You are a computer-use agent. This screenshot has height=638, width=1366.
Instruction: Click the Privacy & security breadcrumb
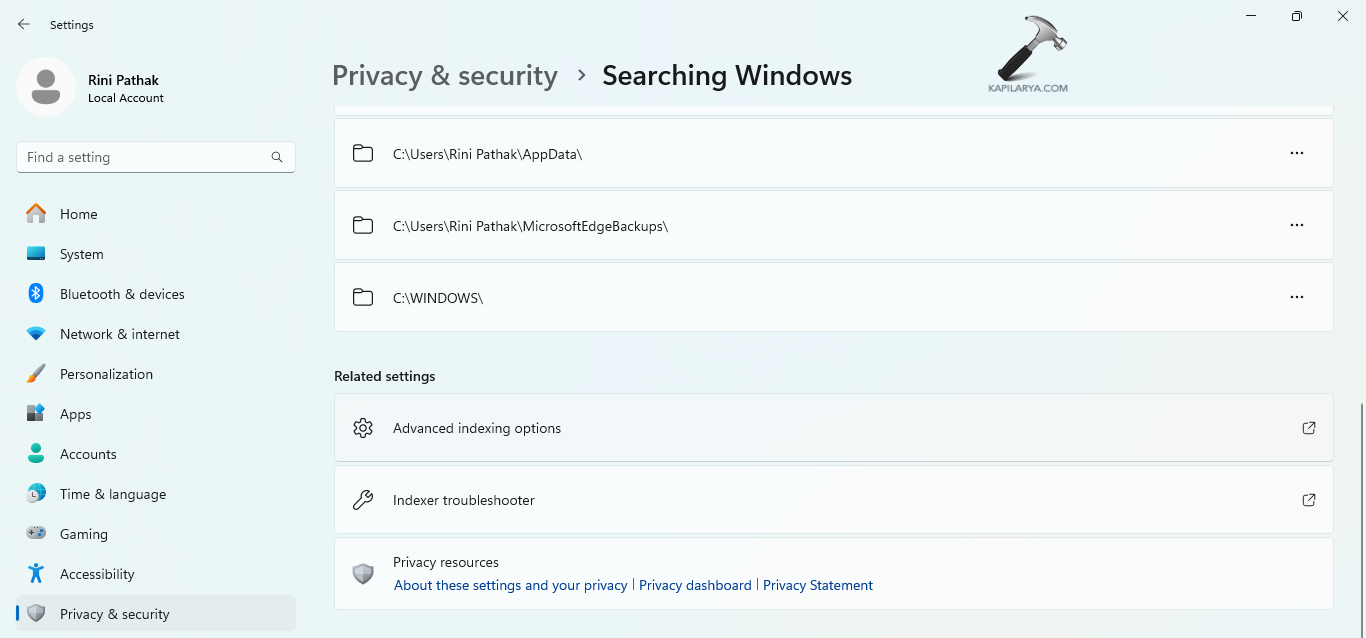pyautogui.click(x=444, y=76)
